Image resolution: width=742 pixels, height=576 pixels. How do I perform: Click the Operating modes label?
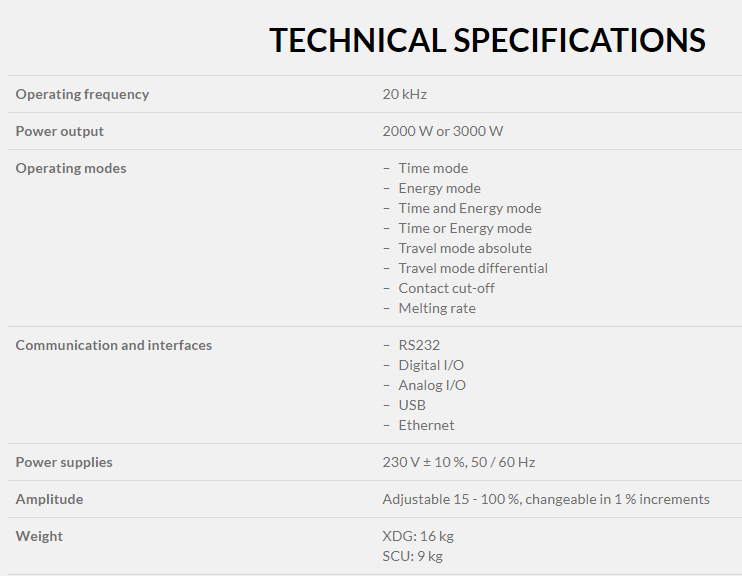(x=70, y=168)
